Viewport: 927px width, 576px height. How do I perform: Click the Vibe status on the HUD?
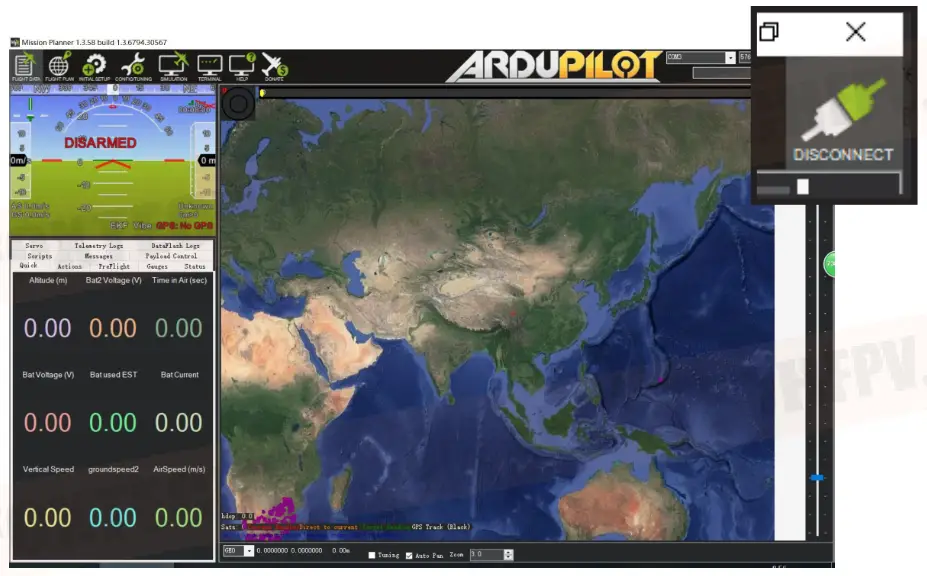pyautogui.click(x=142, y=225)
